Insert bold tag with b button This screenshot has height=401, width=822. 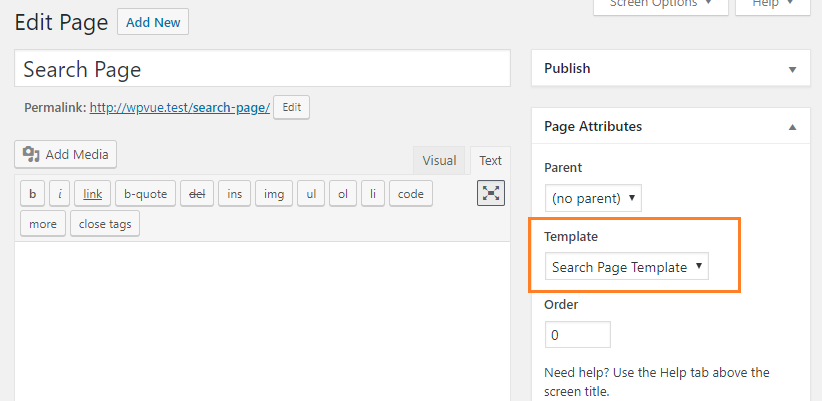33,194
